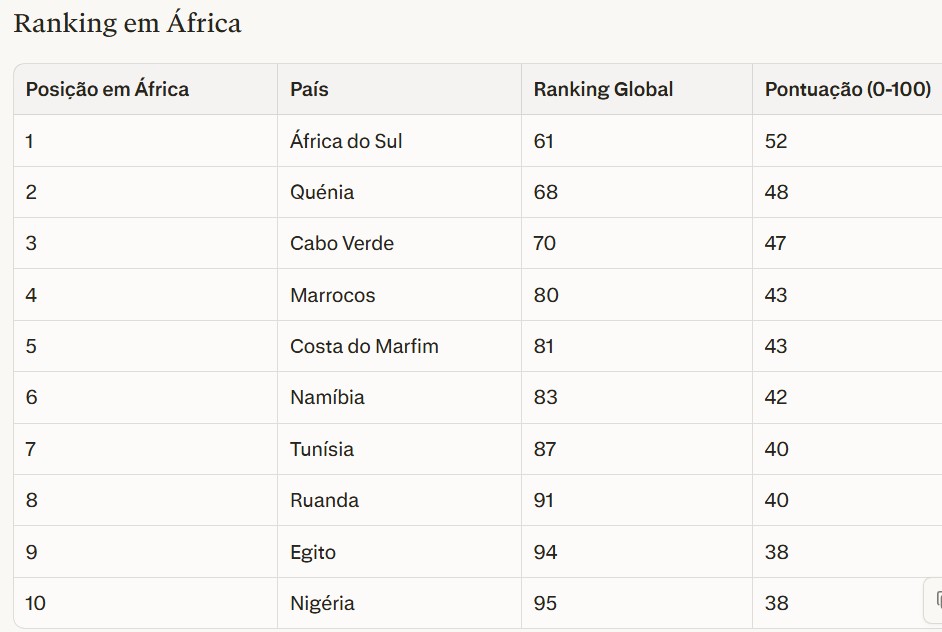Click the 'Tunísia' table cell
Image resolution: width=942 pixels, height=632 pixels.
(x=322, y=449)
